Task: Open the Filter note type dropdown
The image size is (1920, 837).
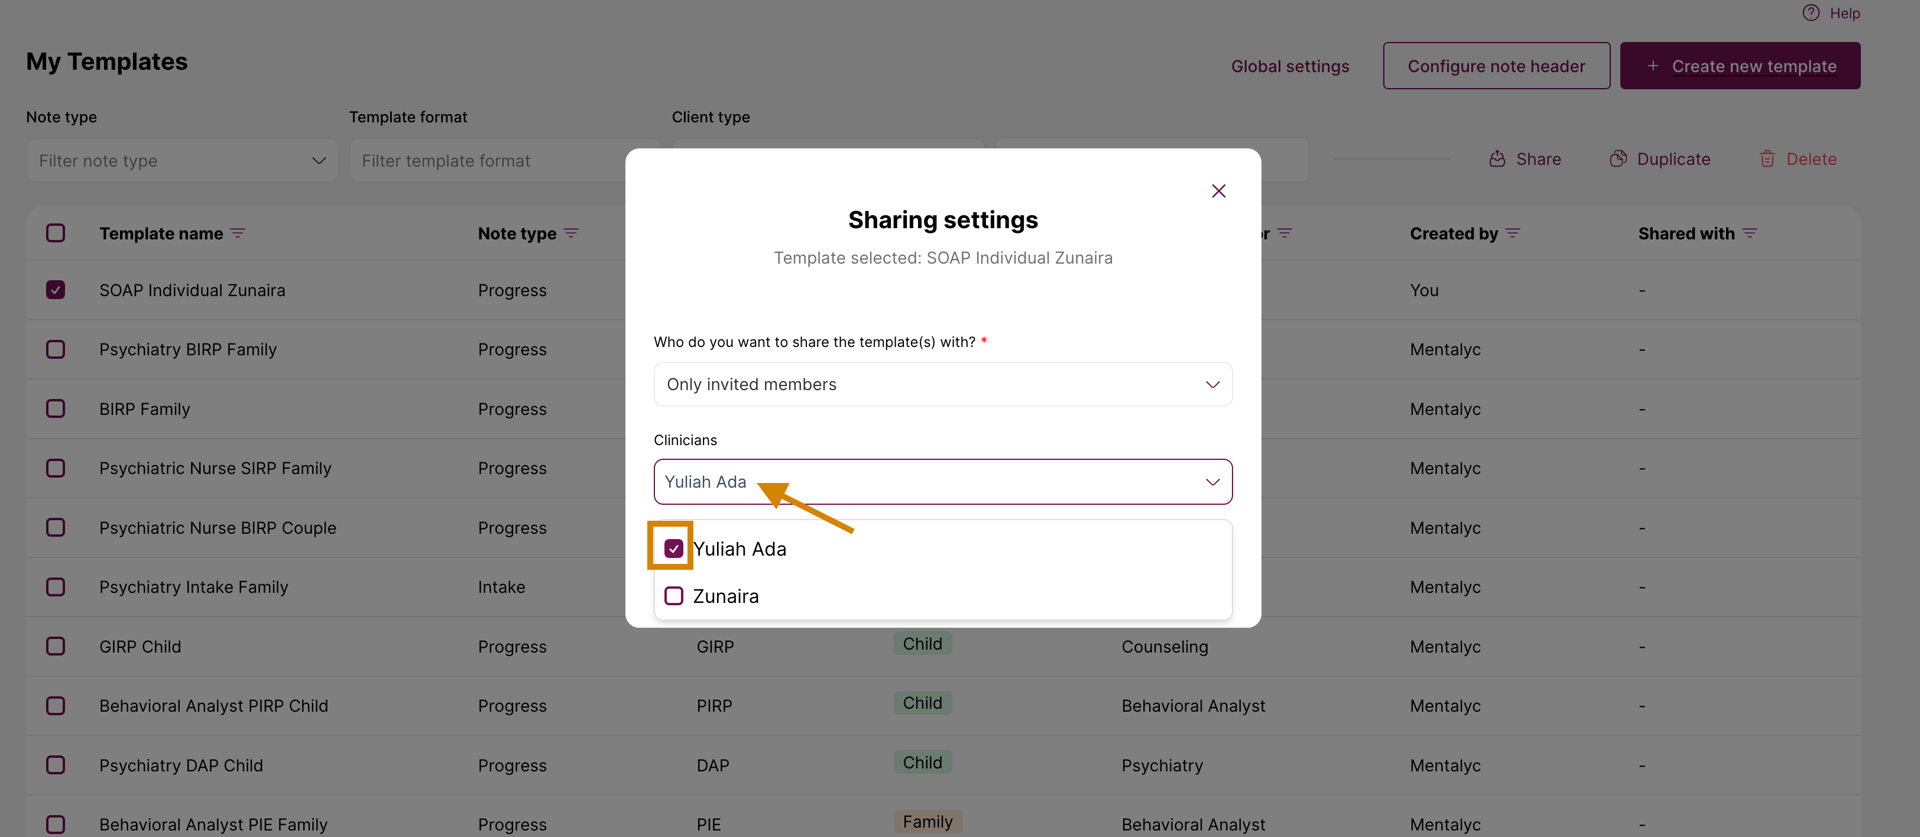Action: [182, 160]
